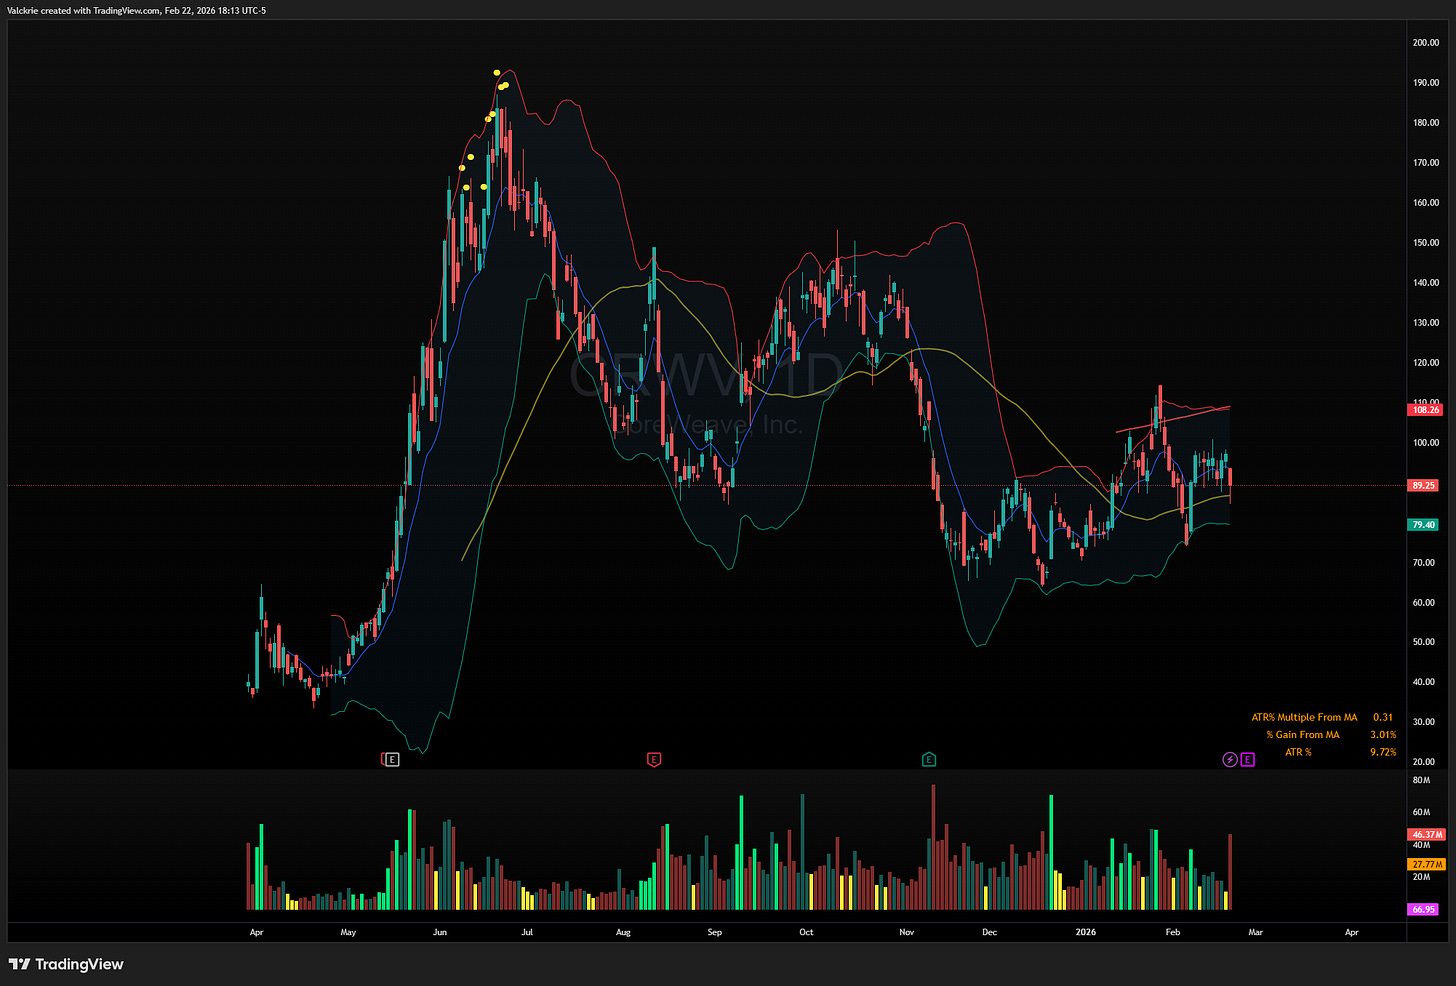Click the 30.00 price axis label
The width and height of the screenshot is (1456, 986).
tap(1424, 722)
